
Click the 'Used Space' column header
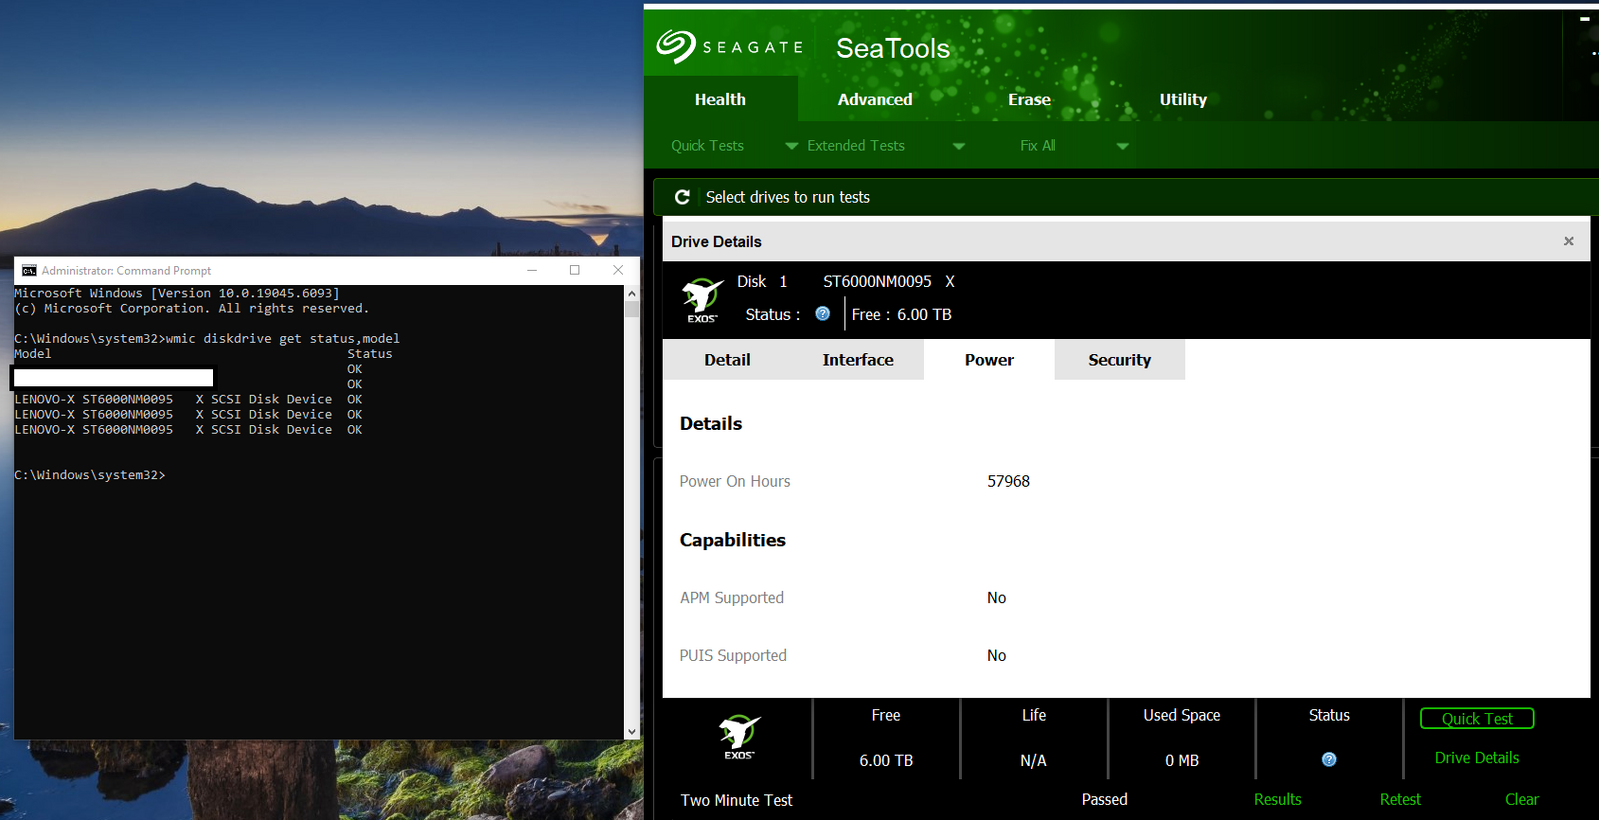[x=1182, y=715]
